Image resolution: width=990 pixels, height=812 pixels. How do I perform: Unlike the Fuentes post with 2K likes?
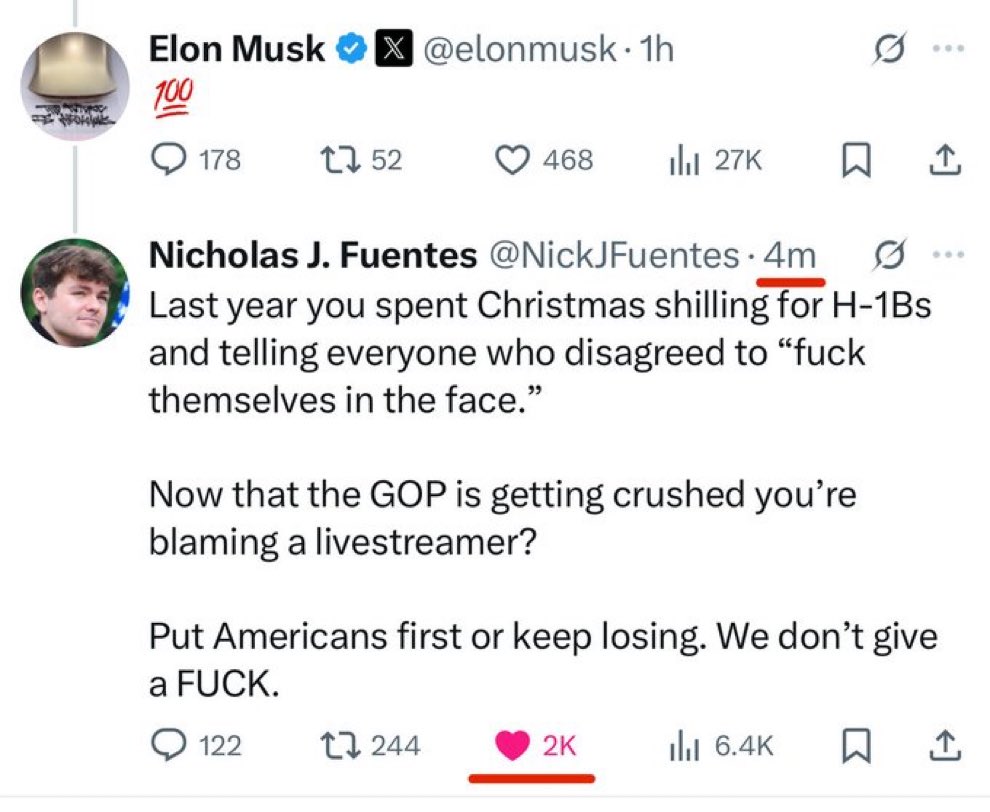[x=513, y=745]
